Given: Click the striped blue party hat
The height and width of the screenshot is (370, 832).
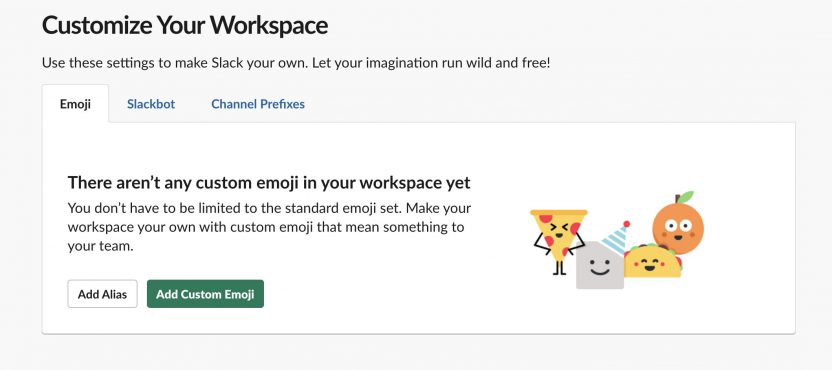Looking at the screenshot, I should point(617,239).
